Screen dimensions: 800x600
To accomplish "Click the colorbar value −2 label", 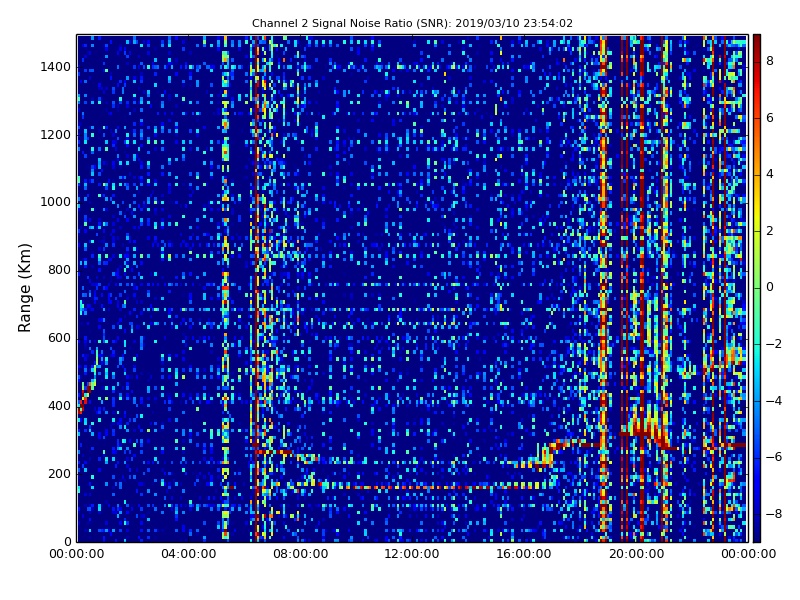I will point(774,344).
